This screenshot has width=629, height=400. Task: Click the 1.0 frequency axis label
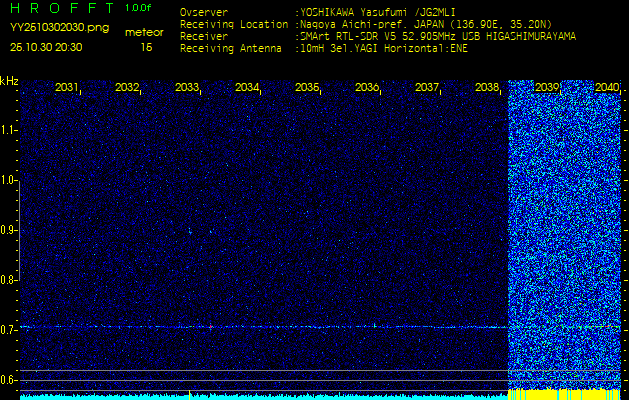(9, 180)
